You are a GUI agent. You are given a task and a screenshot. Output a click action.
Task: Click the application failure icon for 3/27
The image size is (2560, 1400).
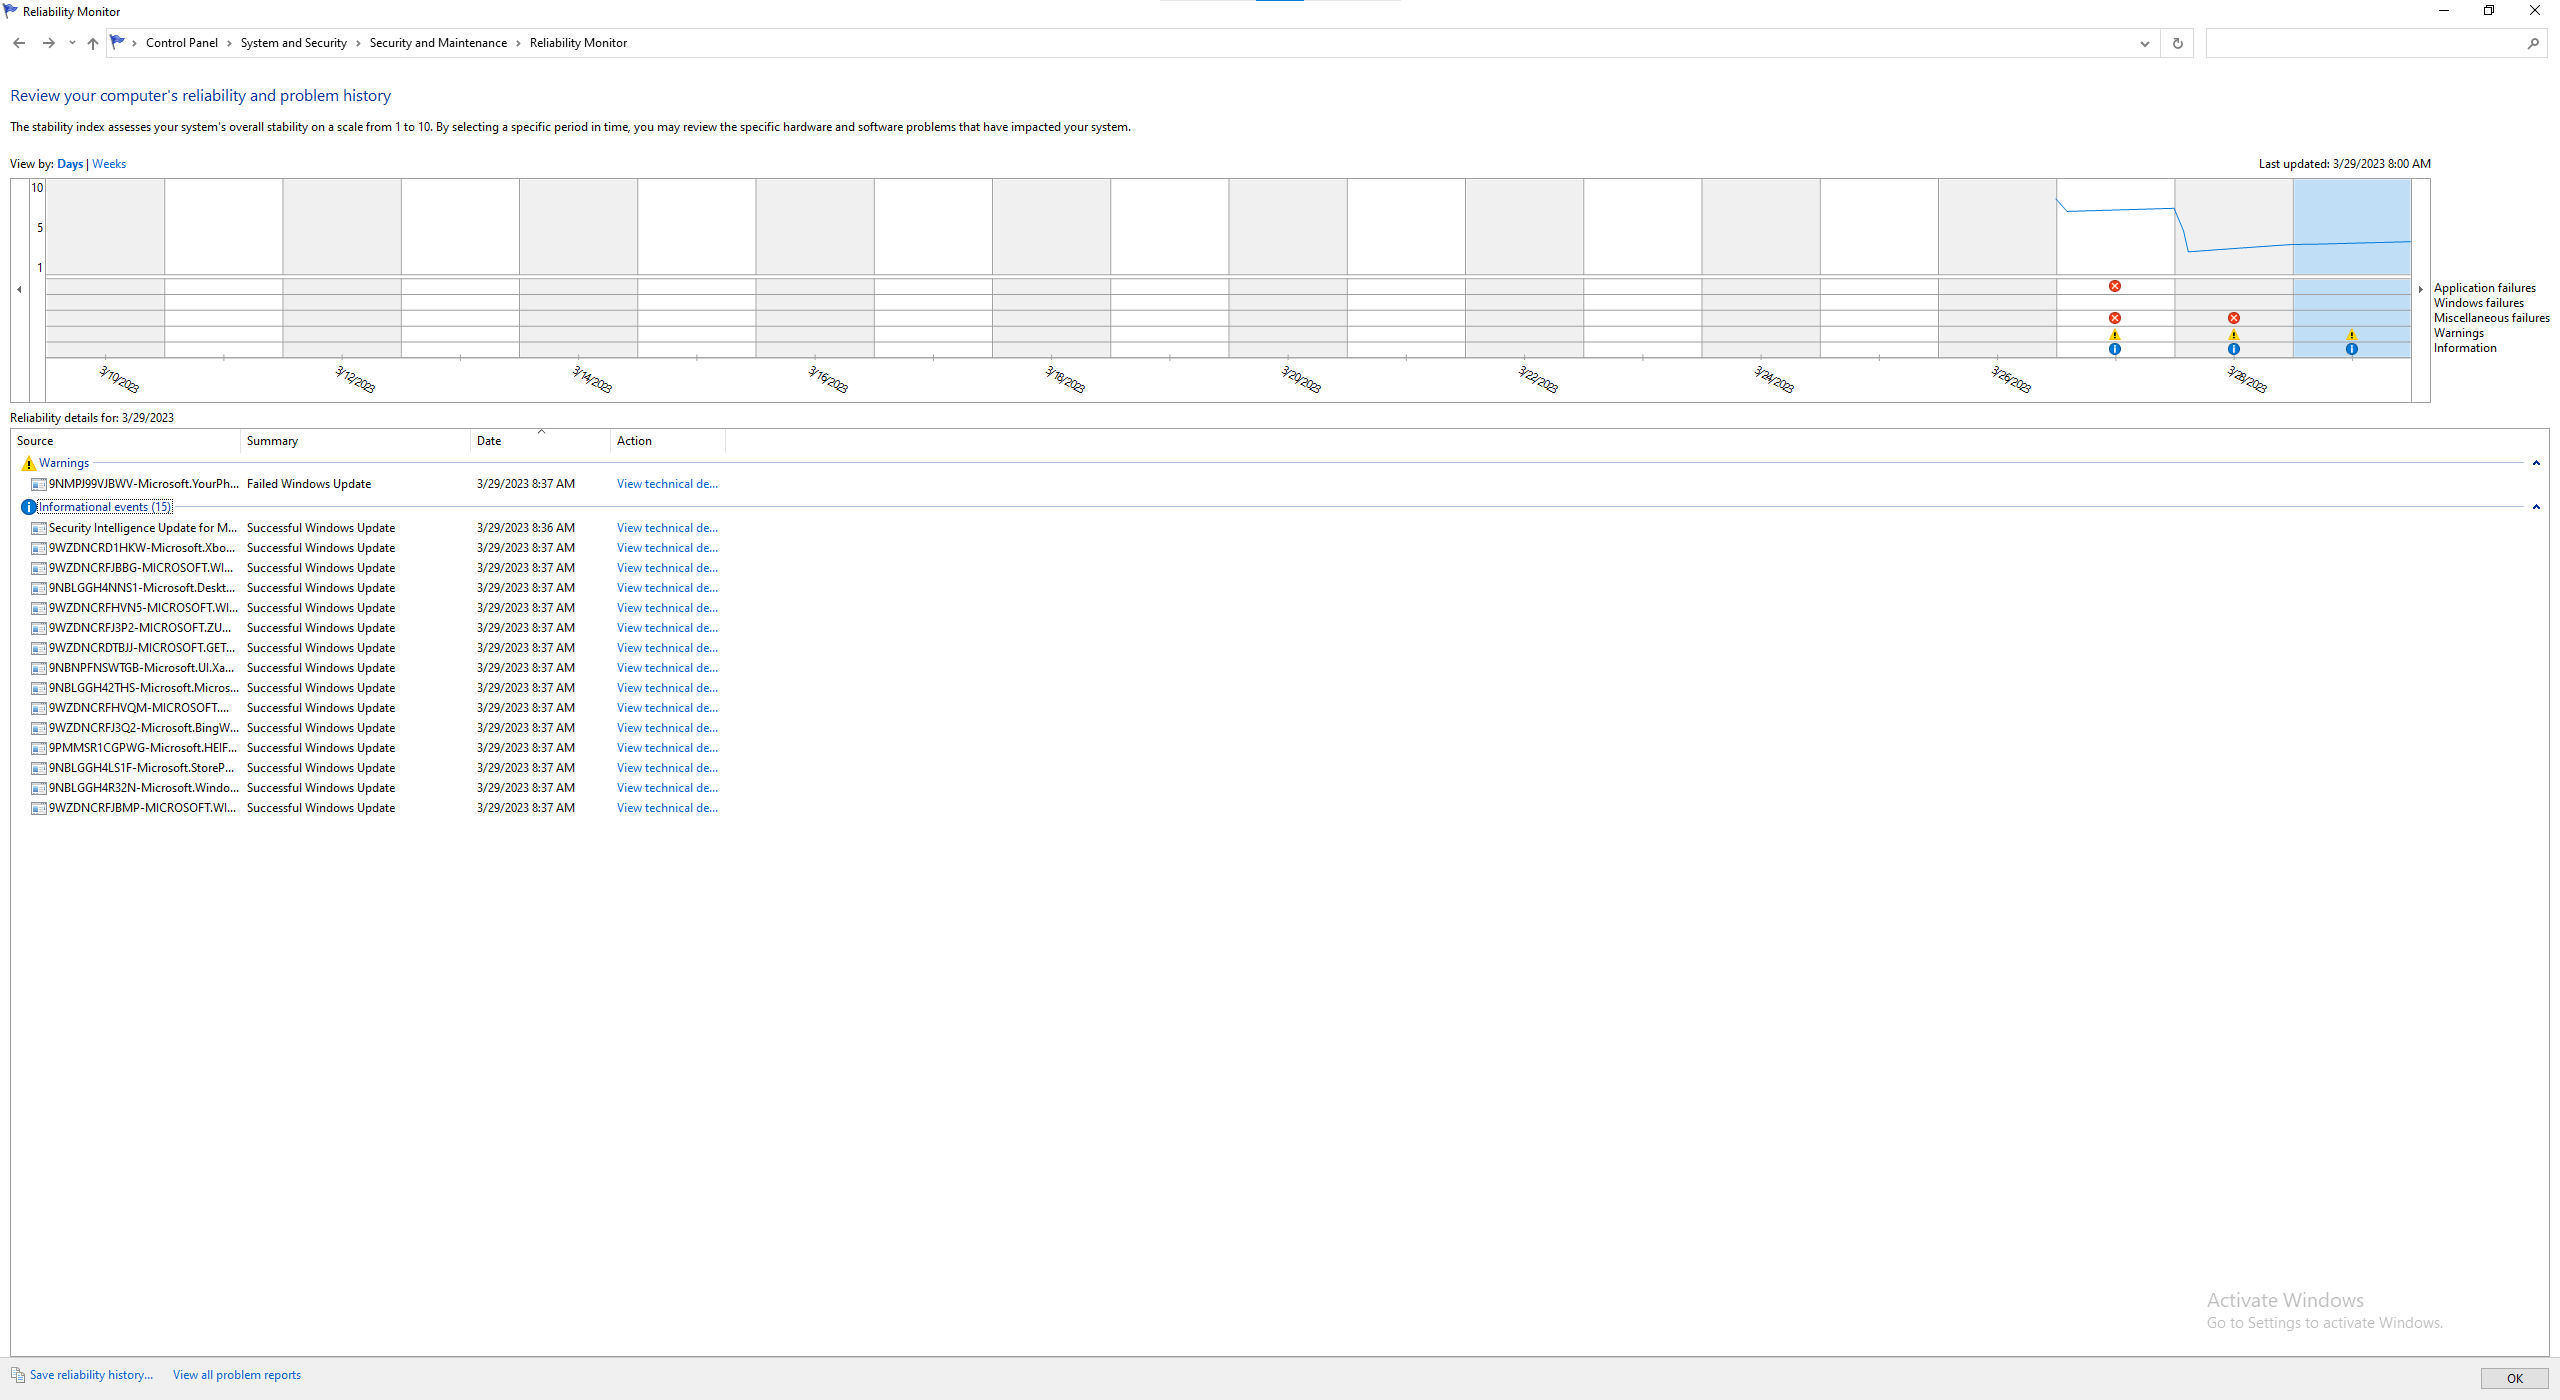[x=2115, y=286]
